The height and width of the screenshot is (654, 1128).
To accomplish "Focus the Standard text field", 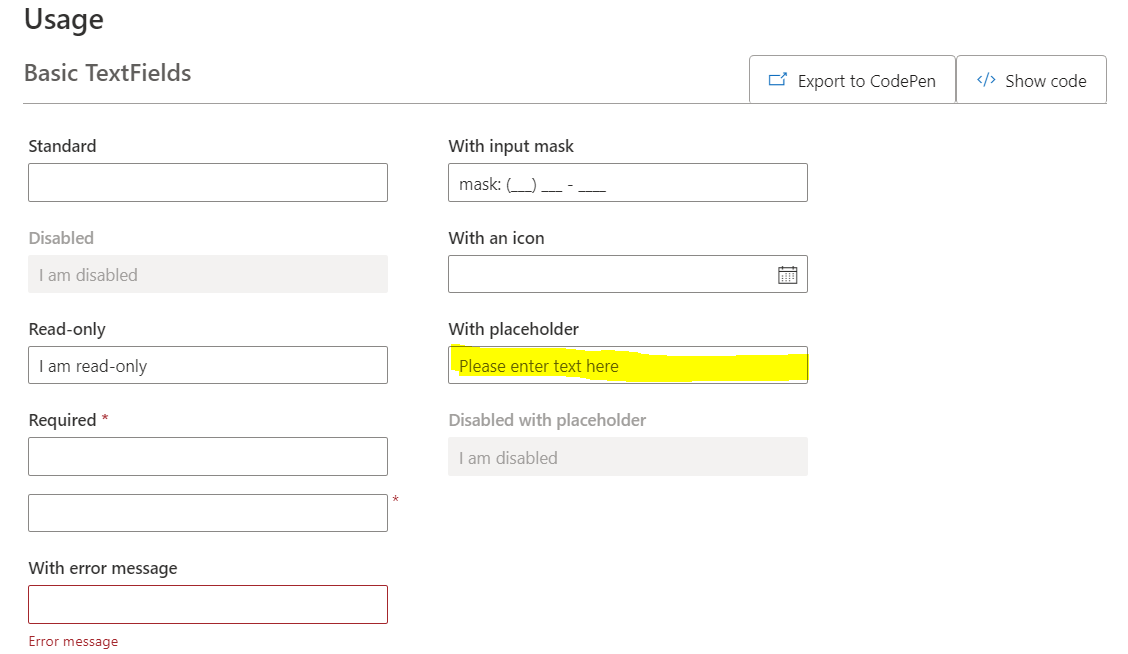I will pyautogui.click(x=208, y=183).
